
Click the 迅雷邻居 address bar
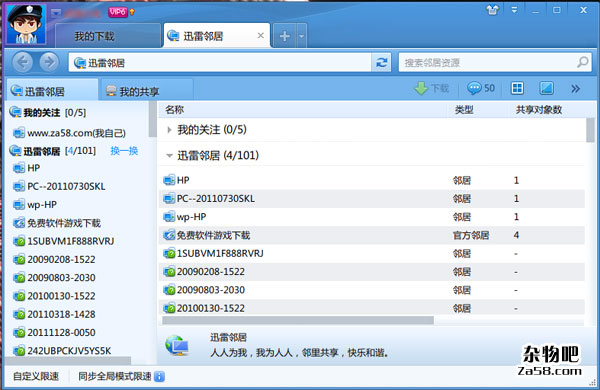click(220, 62)
